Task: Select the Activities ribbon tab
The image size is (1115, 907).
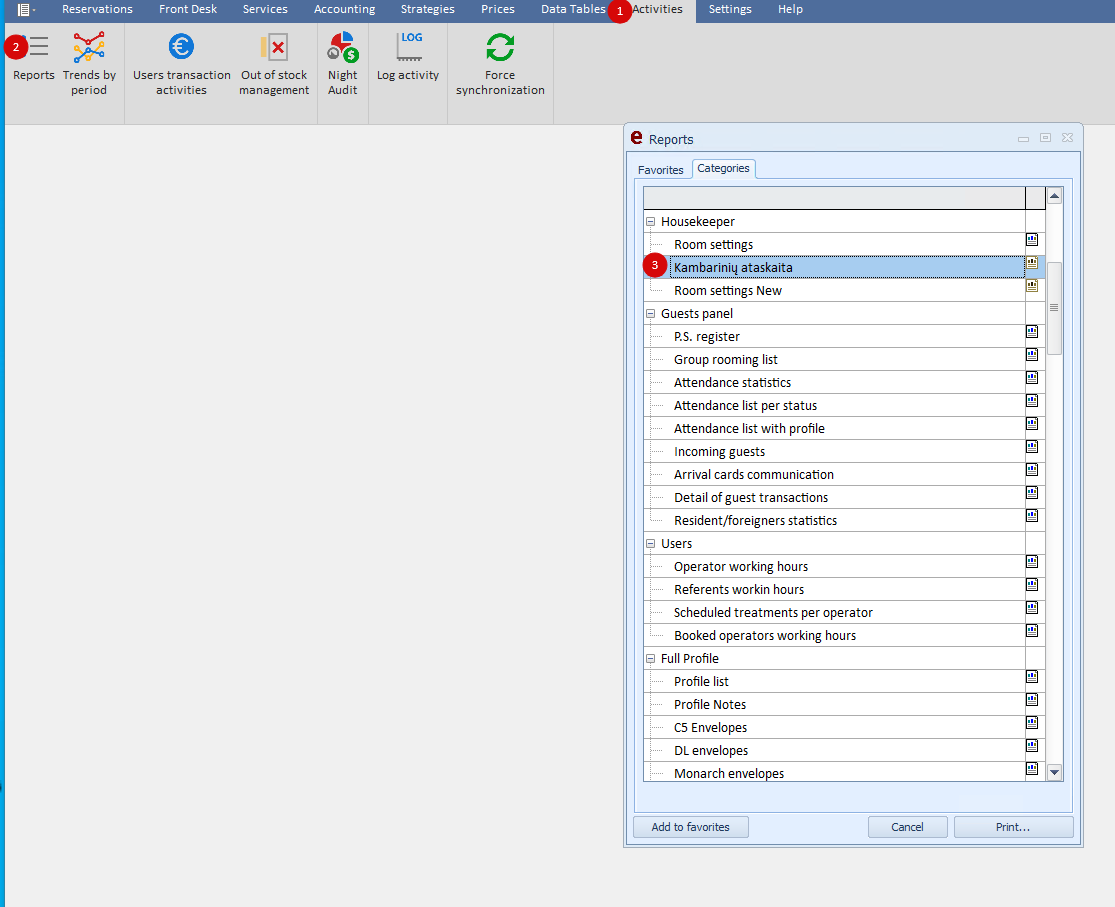Action: click(657, 9)
